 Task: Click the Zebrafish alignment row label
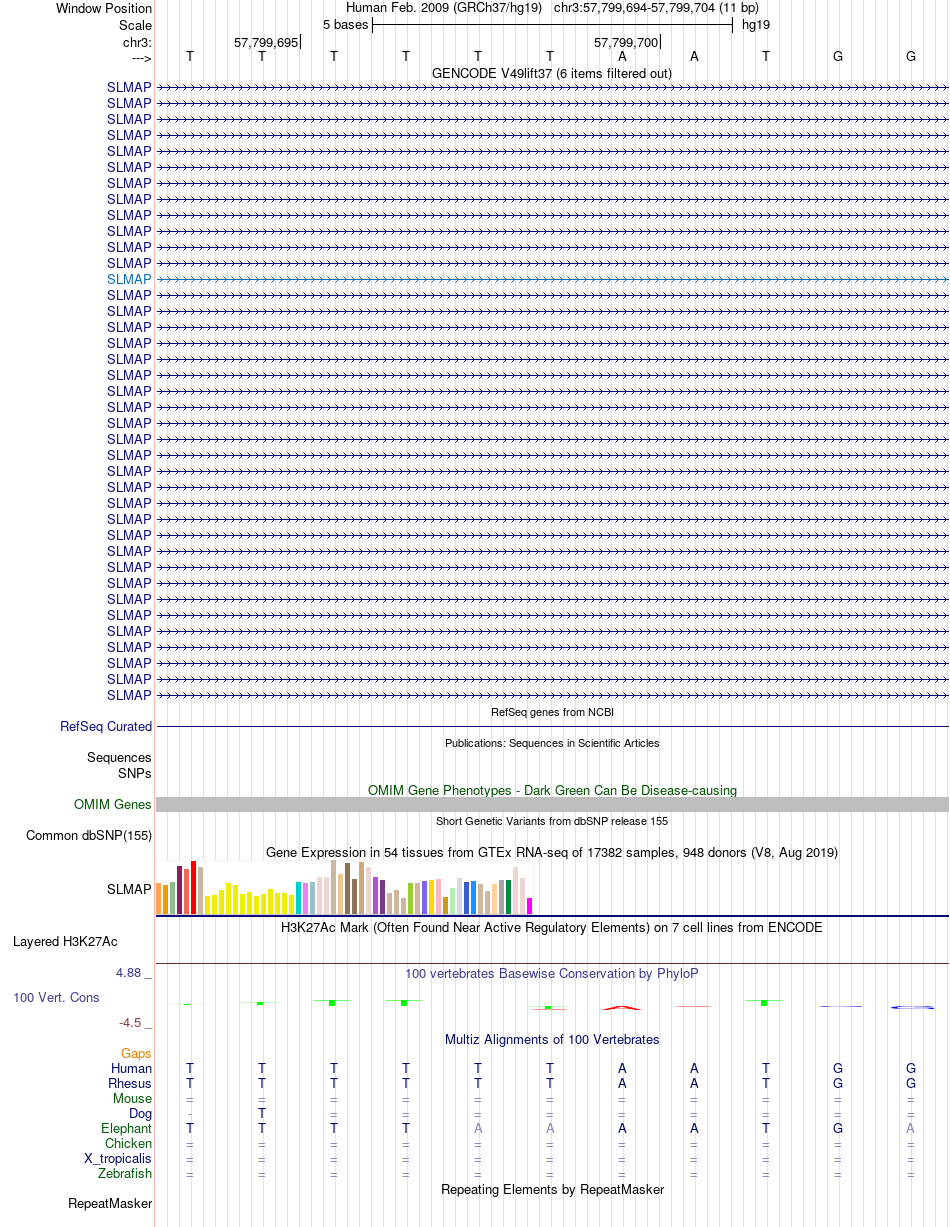pyautogui.click(x=125, y=1173)
